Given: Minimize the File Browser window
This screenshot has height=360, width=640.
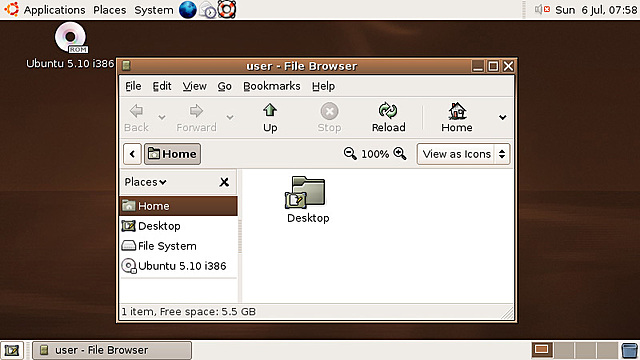Looking at the screenshot, I should (478, 66).
